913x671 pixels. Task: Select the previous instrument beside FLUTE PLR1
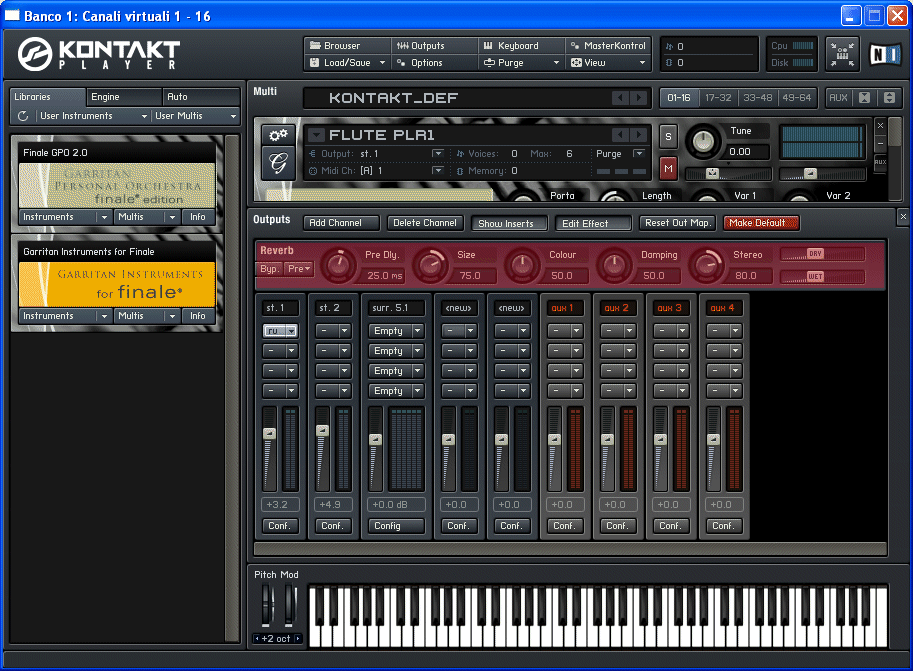pyautogui.click(x=621, y=135)
